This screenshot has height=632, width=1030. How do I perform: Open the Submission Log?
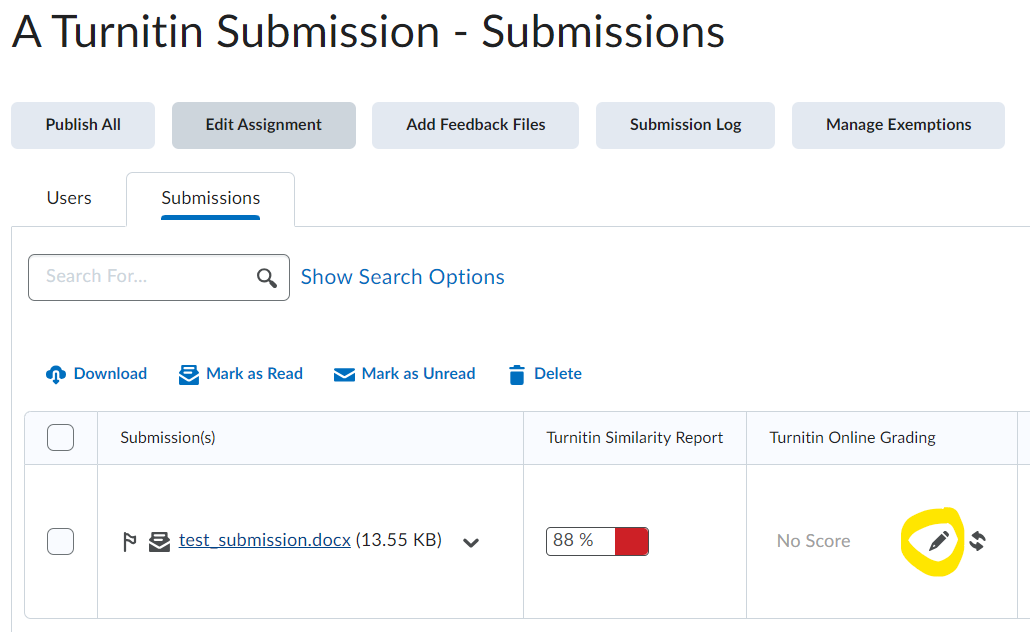coord(685,125)
